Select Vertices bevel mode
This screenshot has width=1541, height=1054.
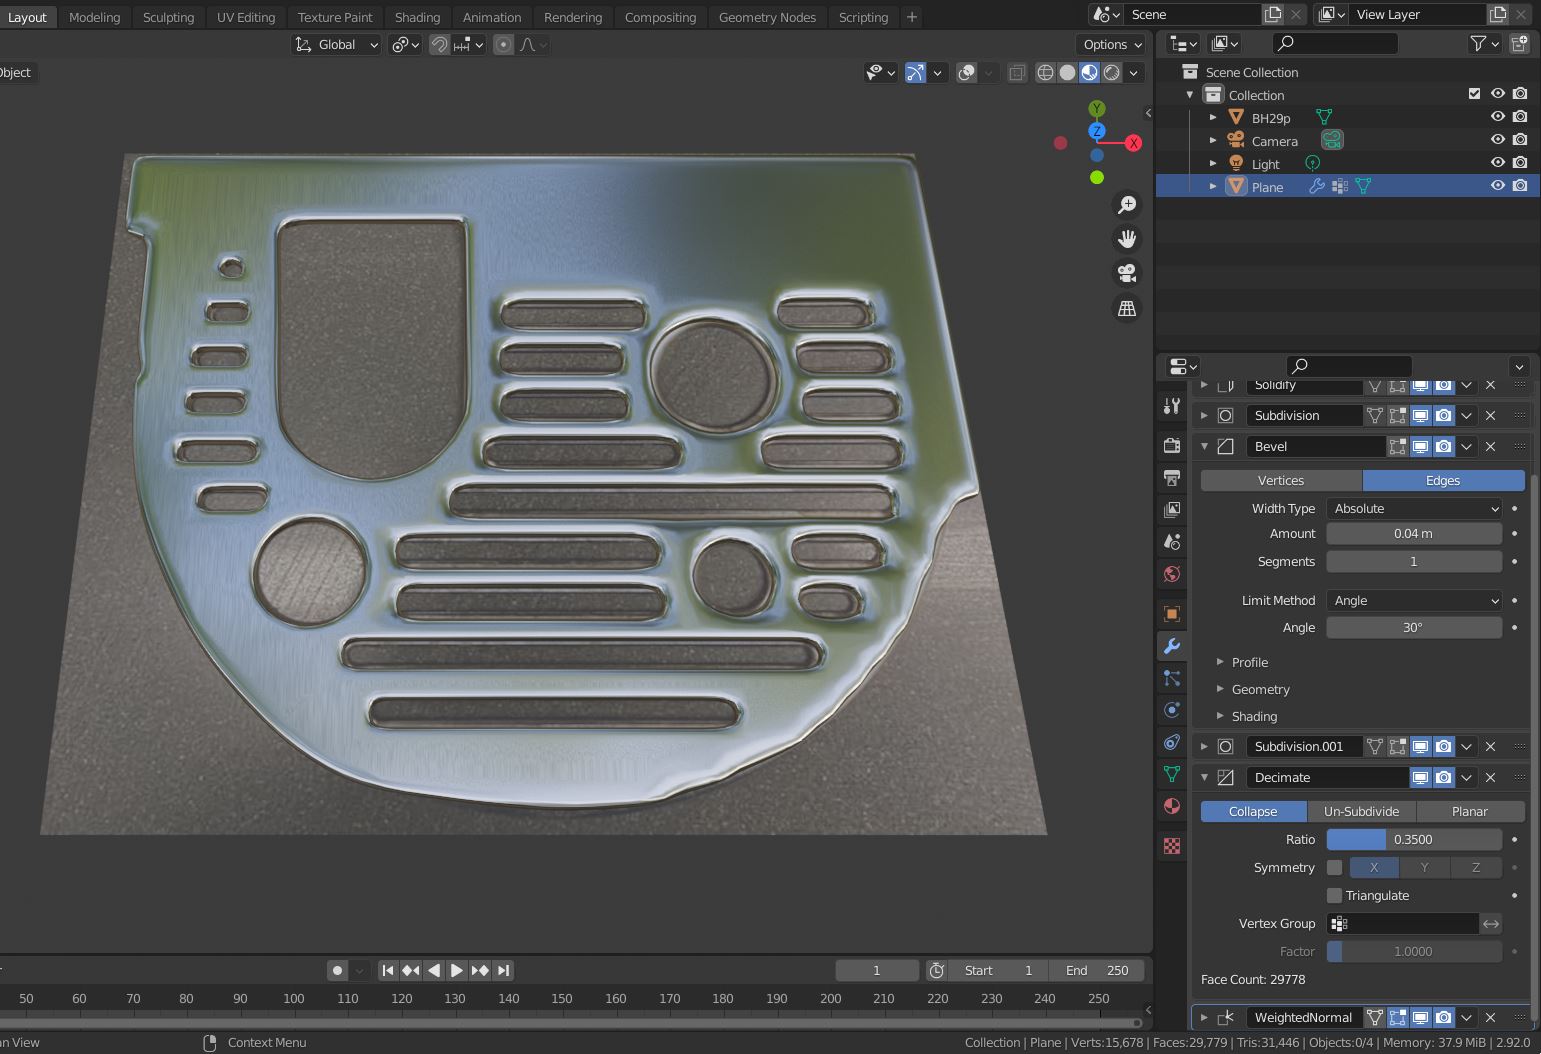click(1281, 480)
